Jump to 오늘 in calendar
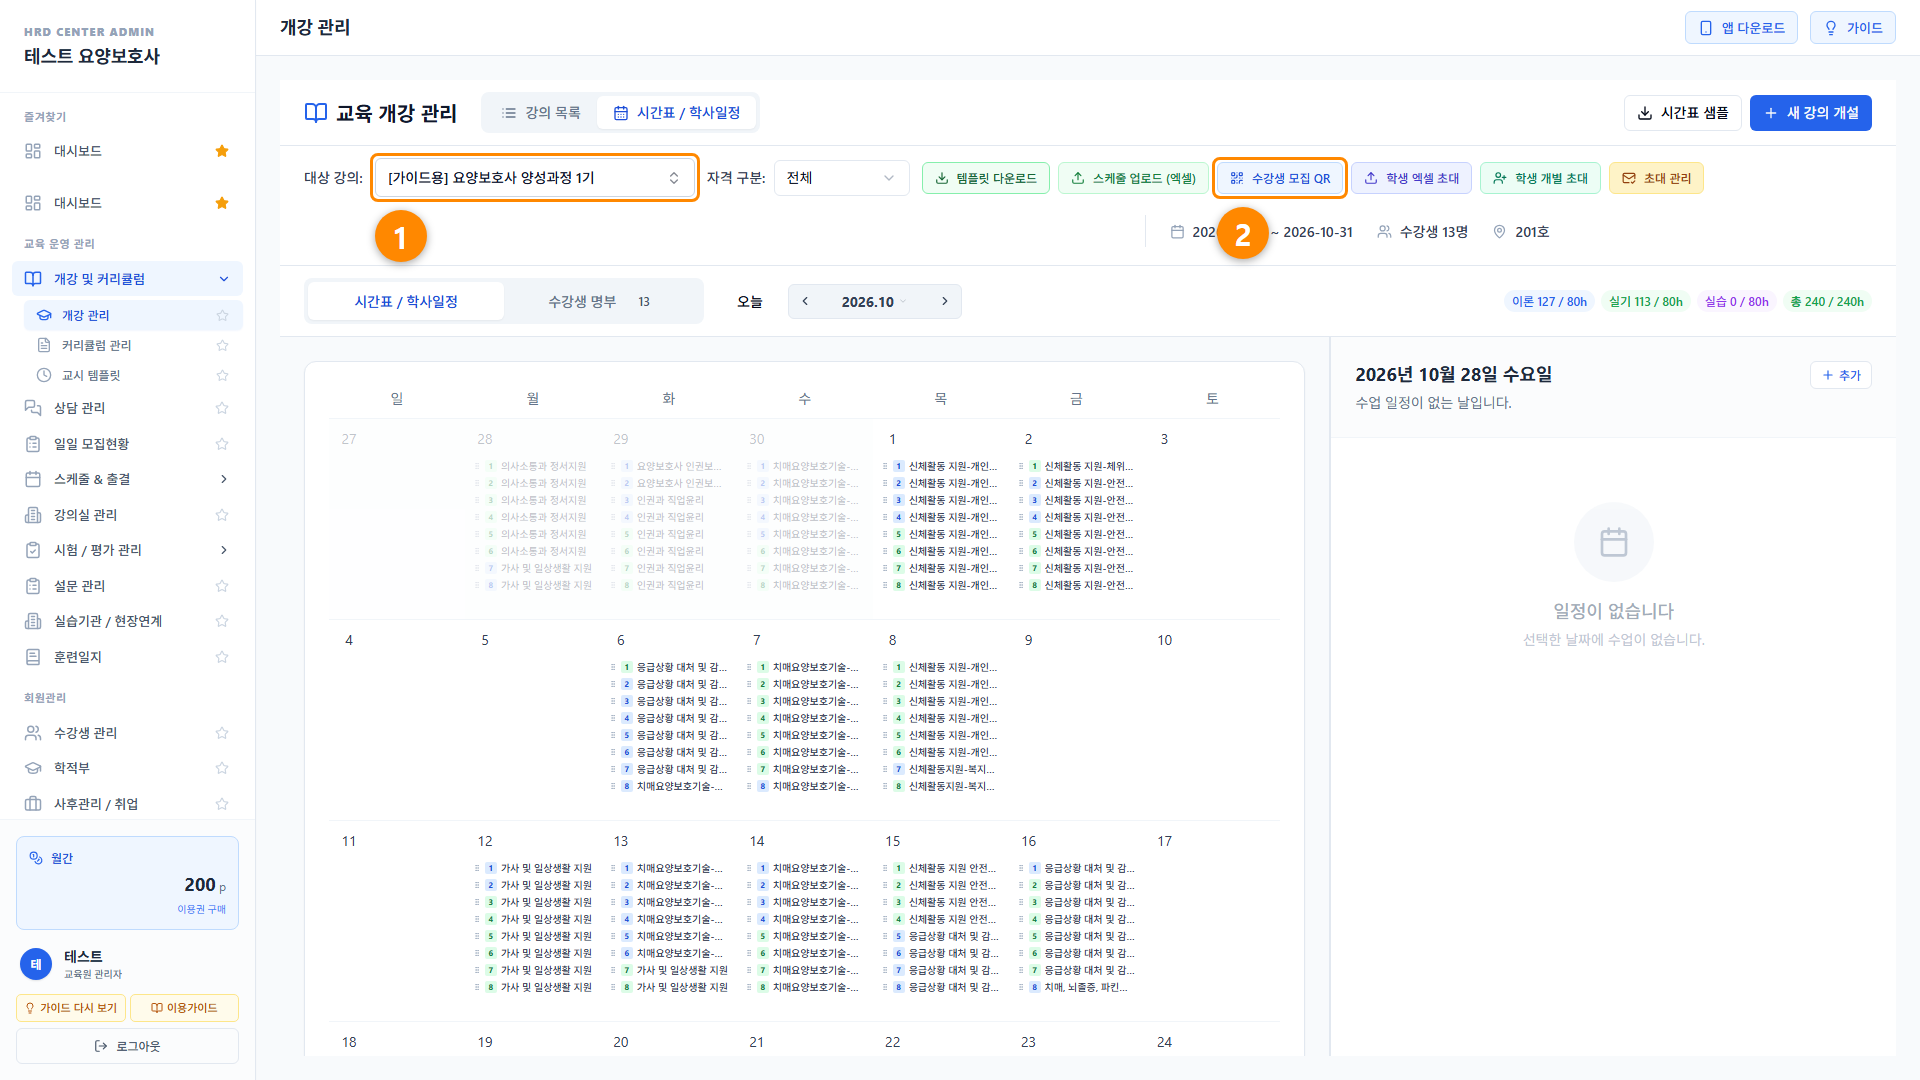This screenshot has height=1080, width=1920. pyautogui.click(x=750, y=302)
